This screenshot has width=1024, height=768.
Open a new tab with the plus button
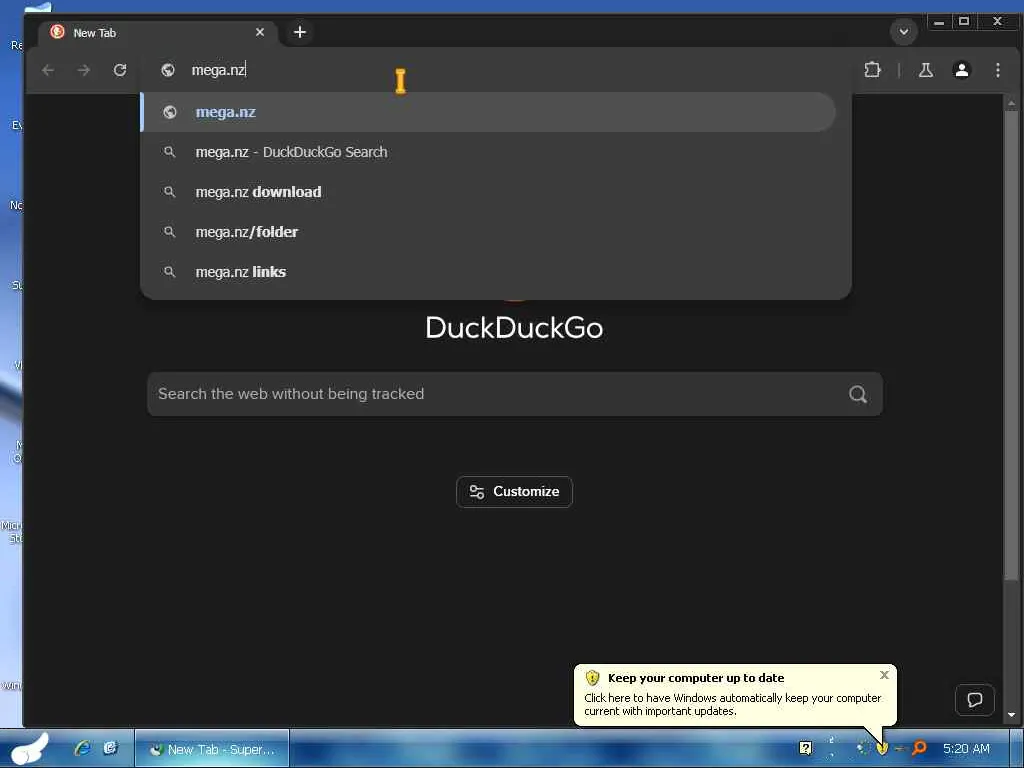pos(300,32)
